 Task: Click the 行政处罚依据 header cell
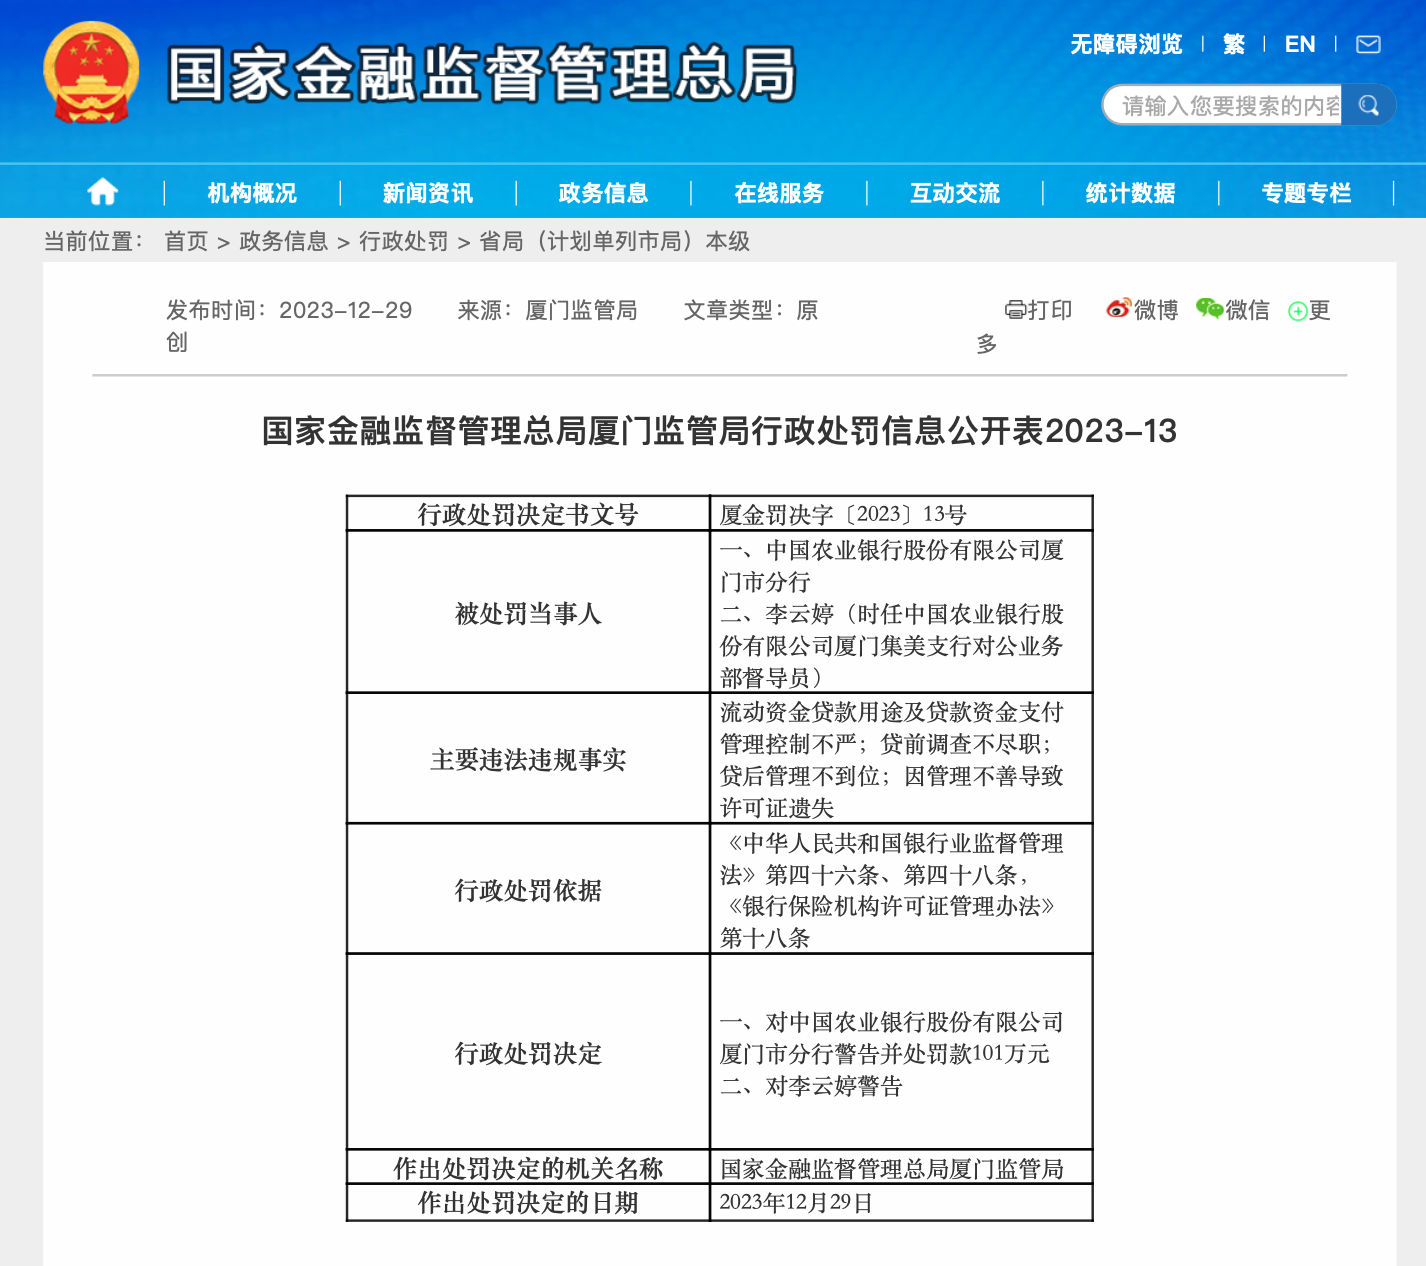click(528, 889)
